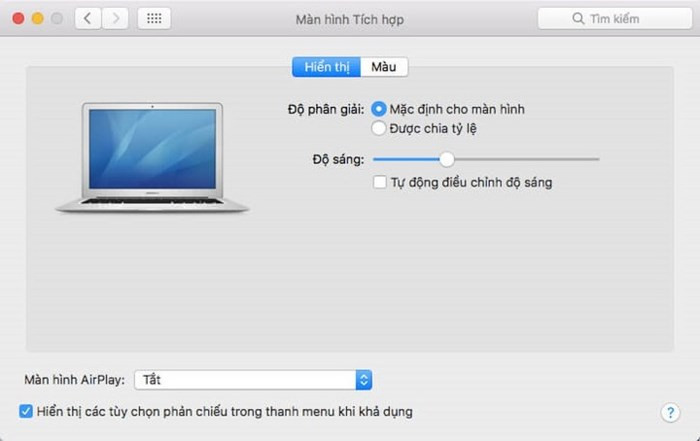700x441 pixels.
Task: Click the MacBook display image
Action: coord(152,157)
